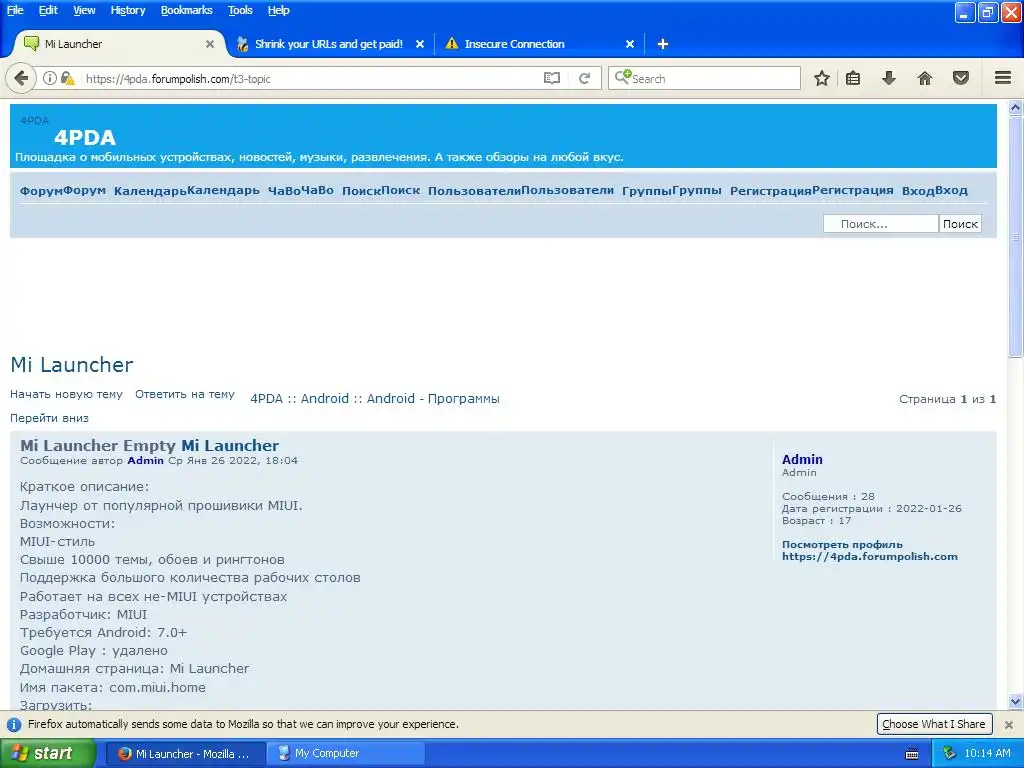Image resolution: width=1024 pixels, height=768 pixels.
Task: Show site information via the info icon
Action: tap(50, 78)
